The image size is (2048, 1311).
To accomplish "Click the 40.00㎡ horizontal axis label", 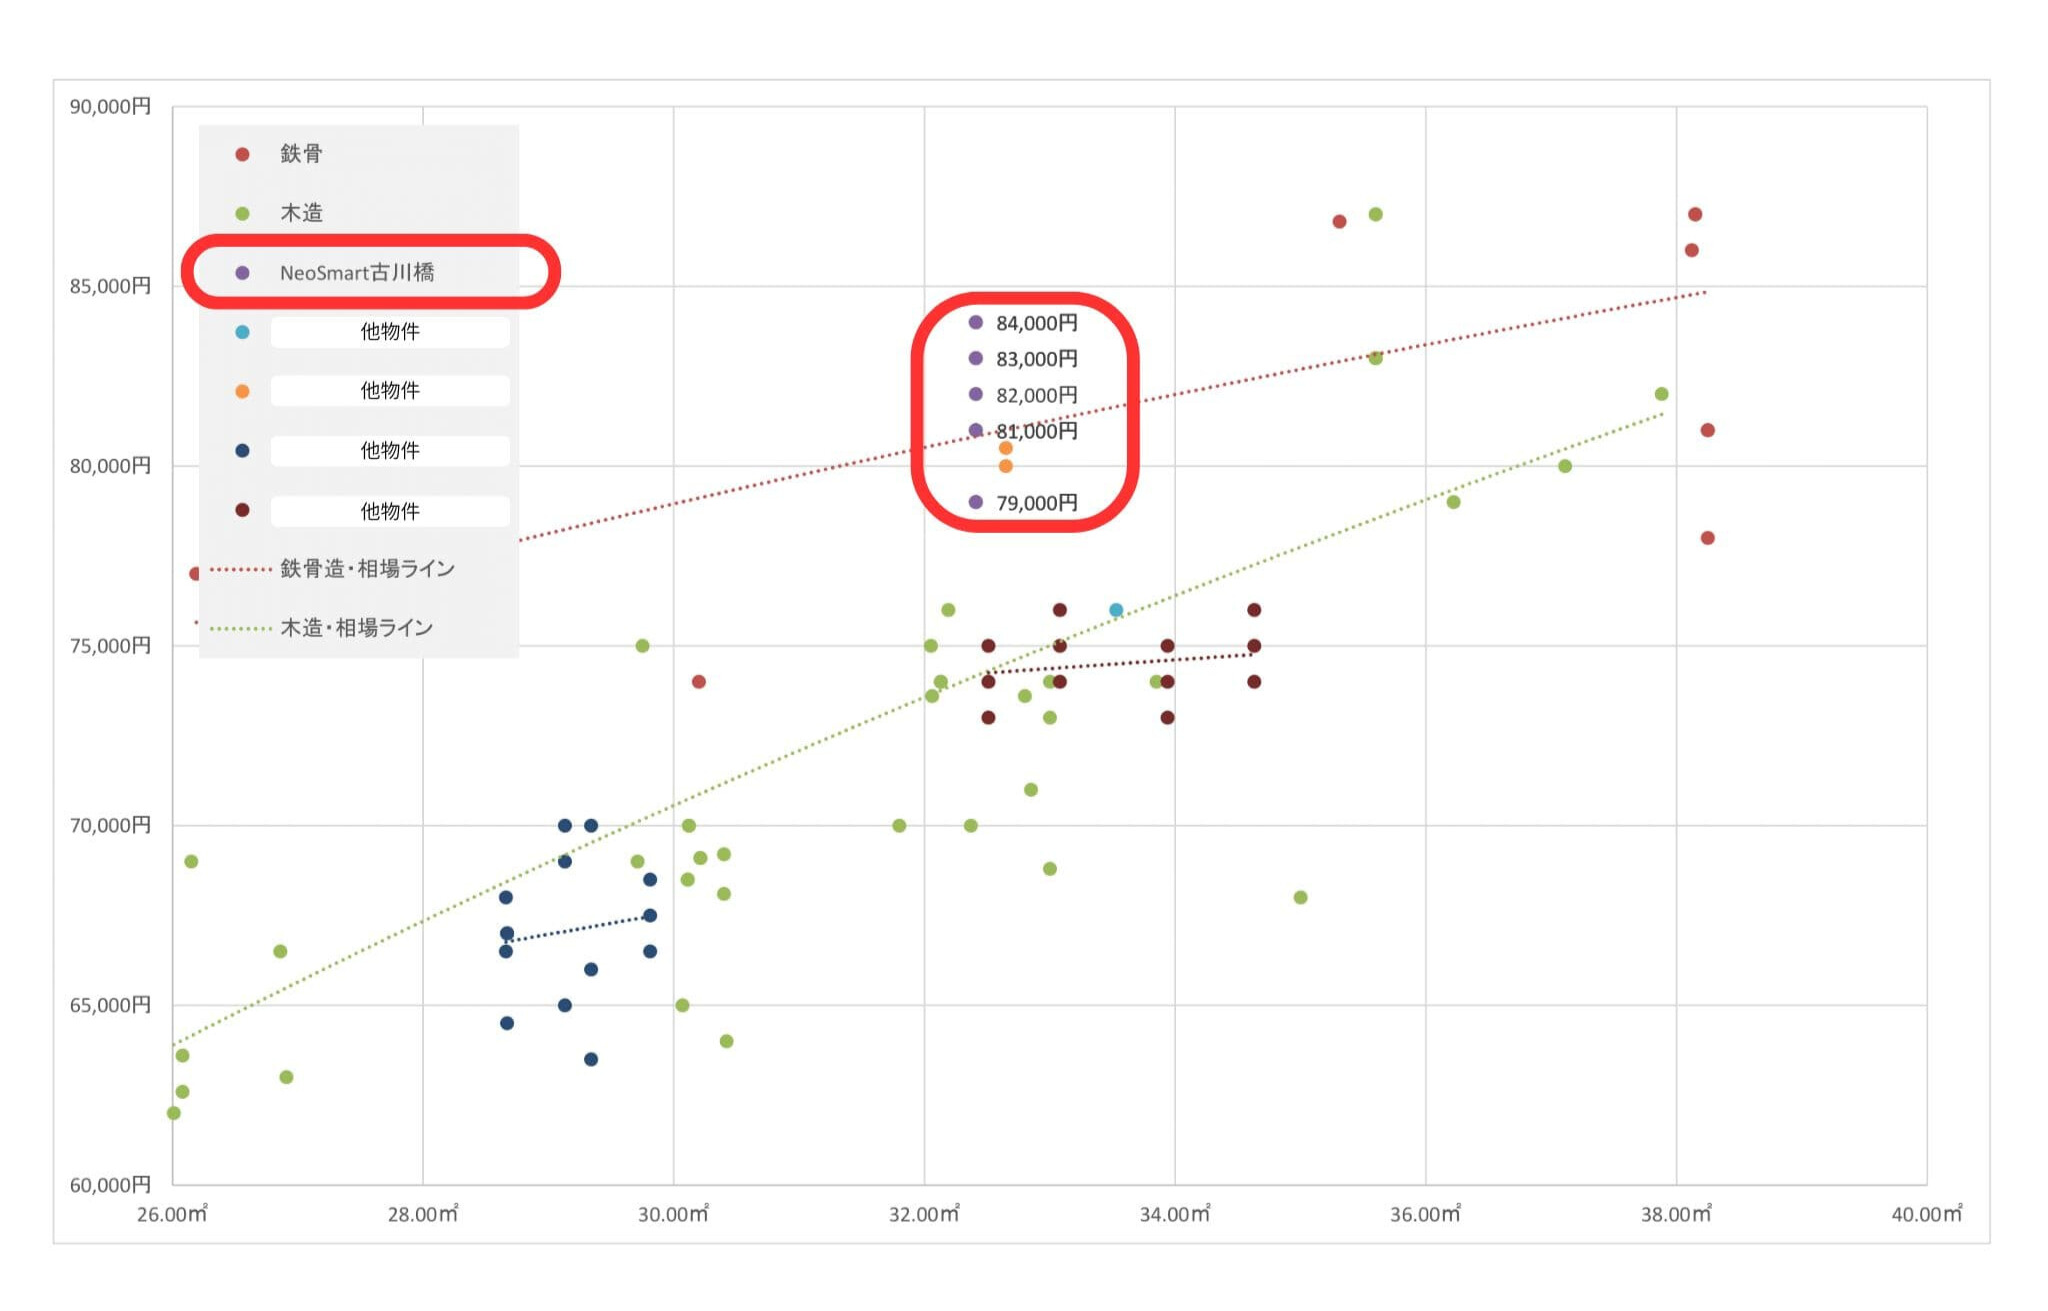I will click(x=1926, y=1214).
